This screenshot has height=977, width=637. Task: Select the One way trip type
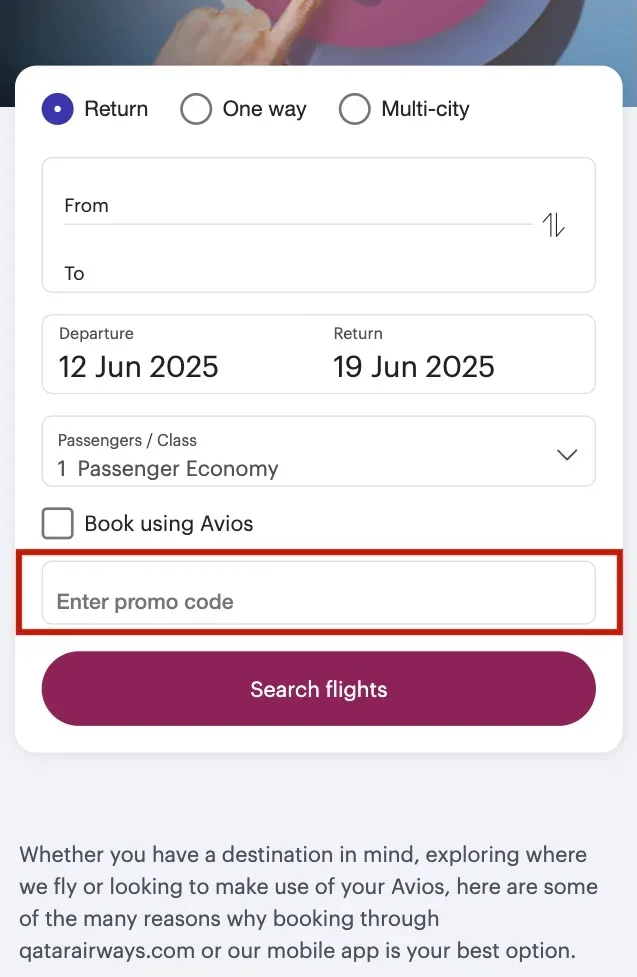[196, 108]
